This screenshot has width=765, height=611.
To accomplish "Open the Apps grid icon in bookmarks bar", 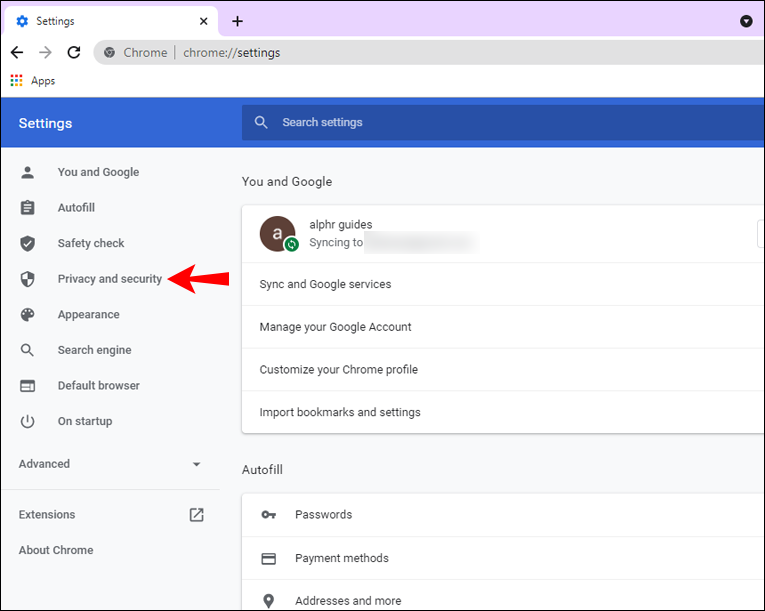I will click(17, 81).
